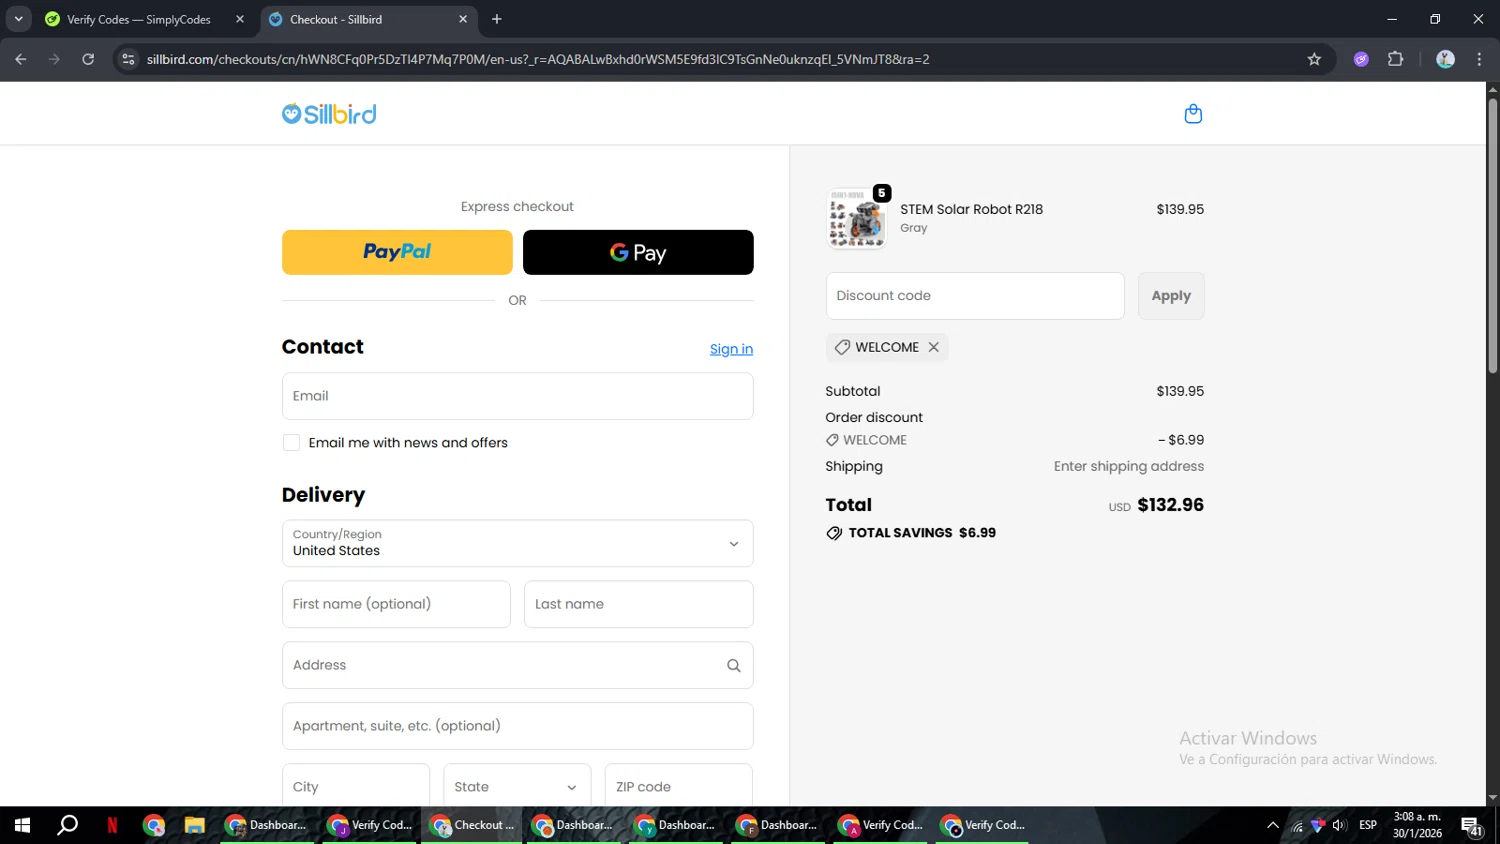Open the purple extension icon in toolbar

click(x=1361, y=59)
